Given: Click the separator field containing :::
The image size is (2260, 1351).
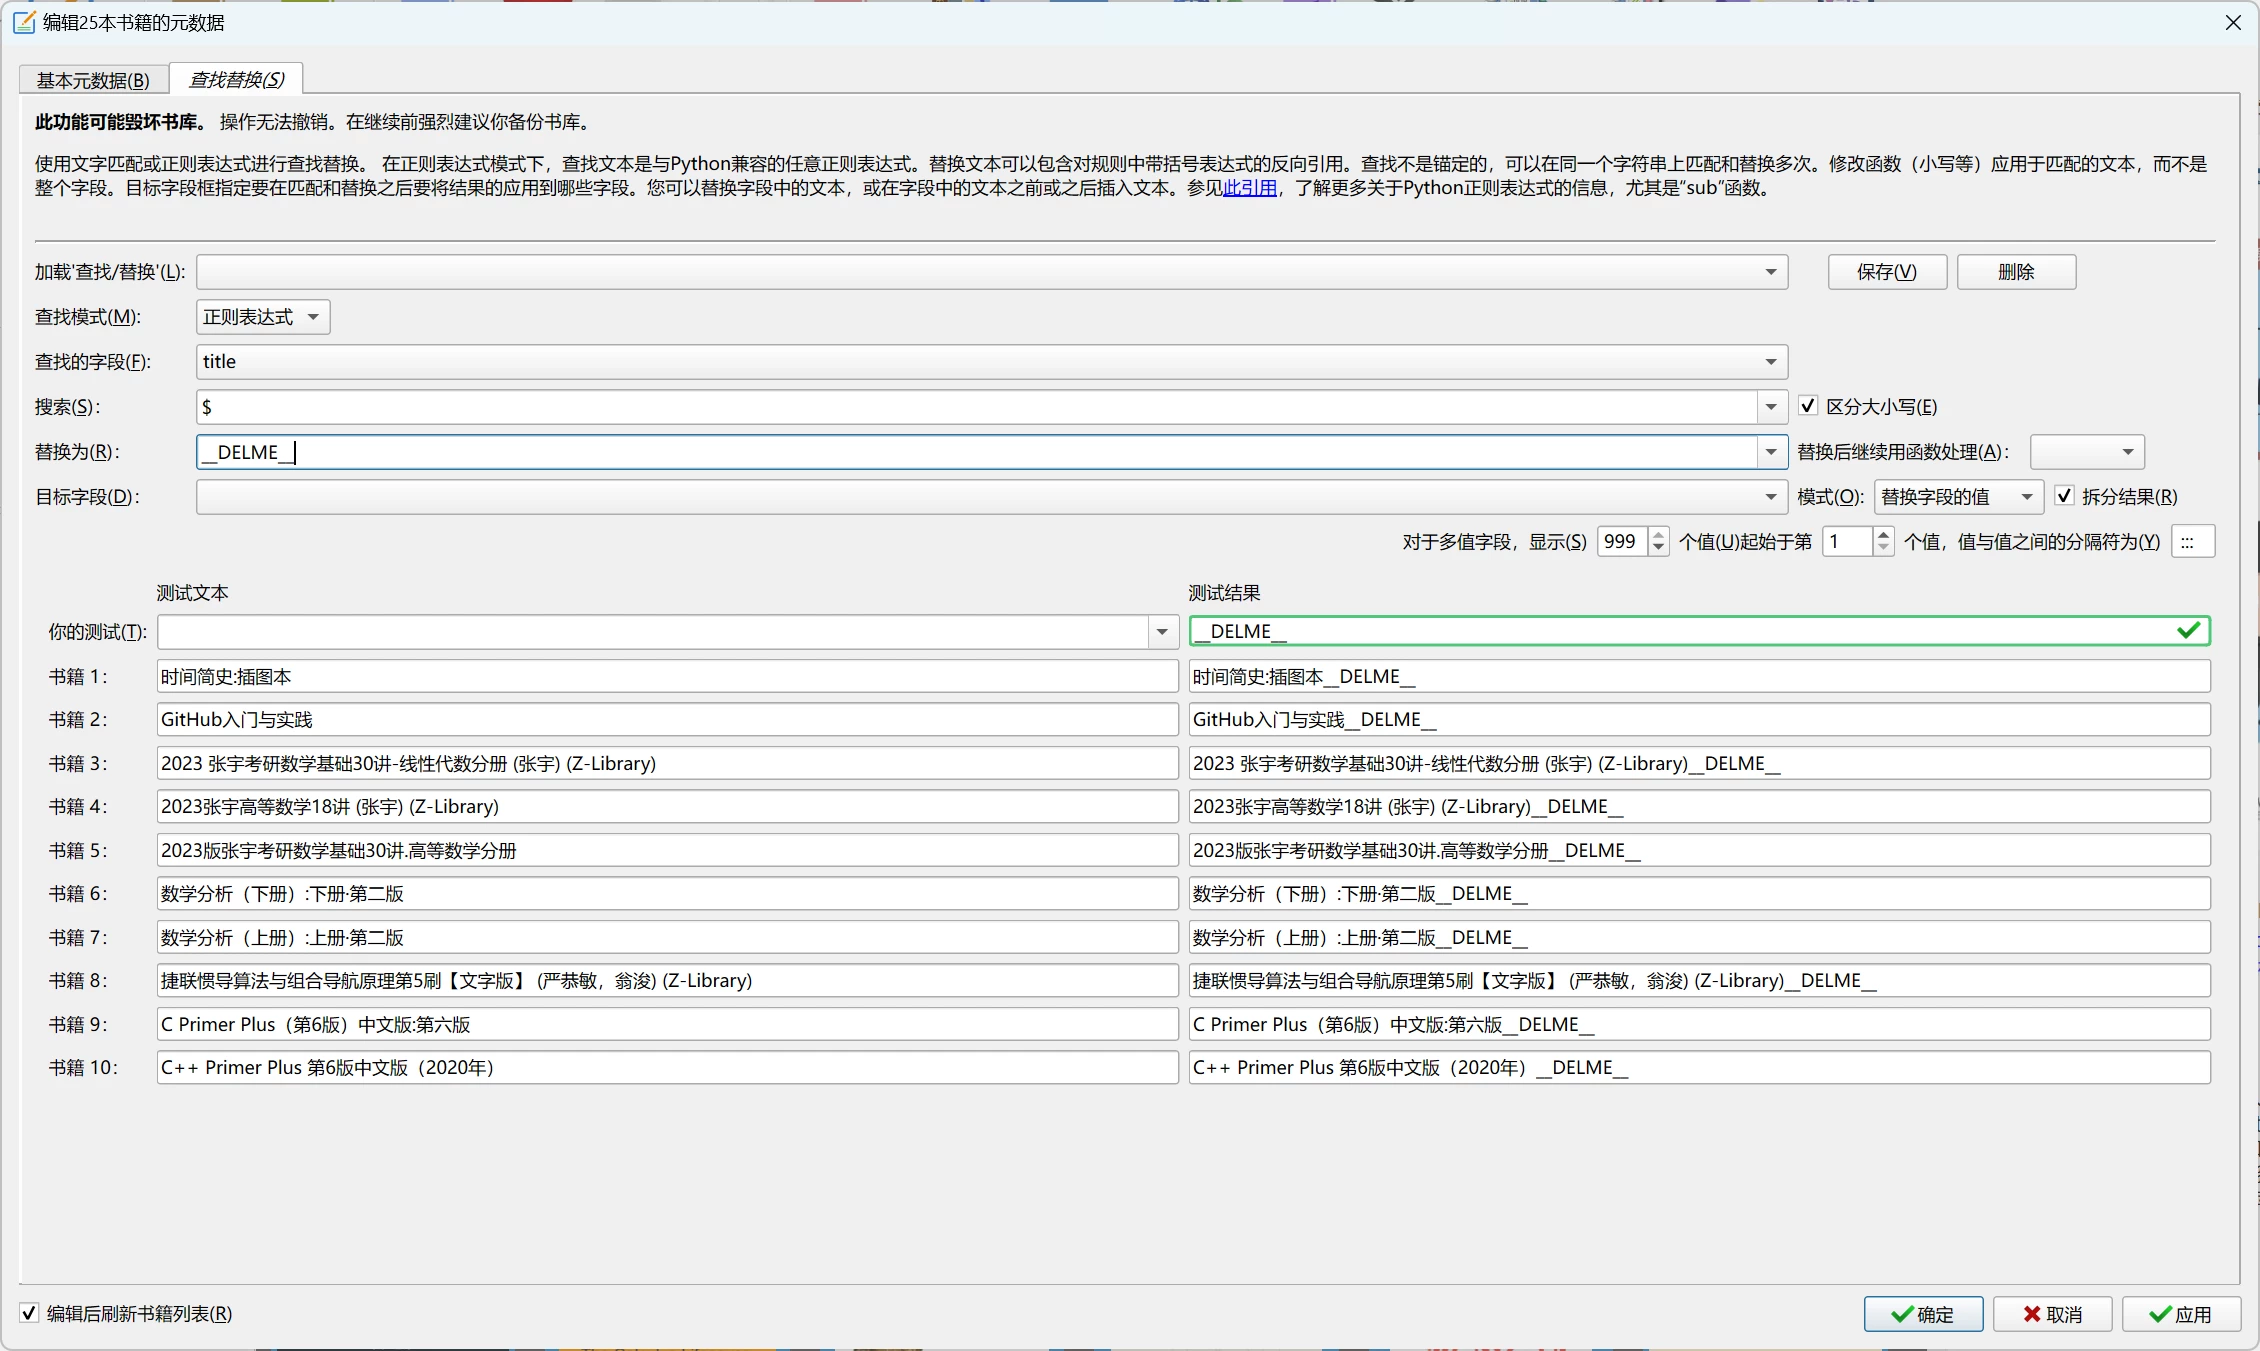Looking at the screenshot, I should click(x=2193, y=542).
